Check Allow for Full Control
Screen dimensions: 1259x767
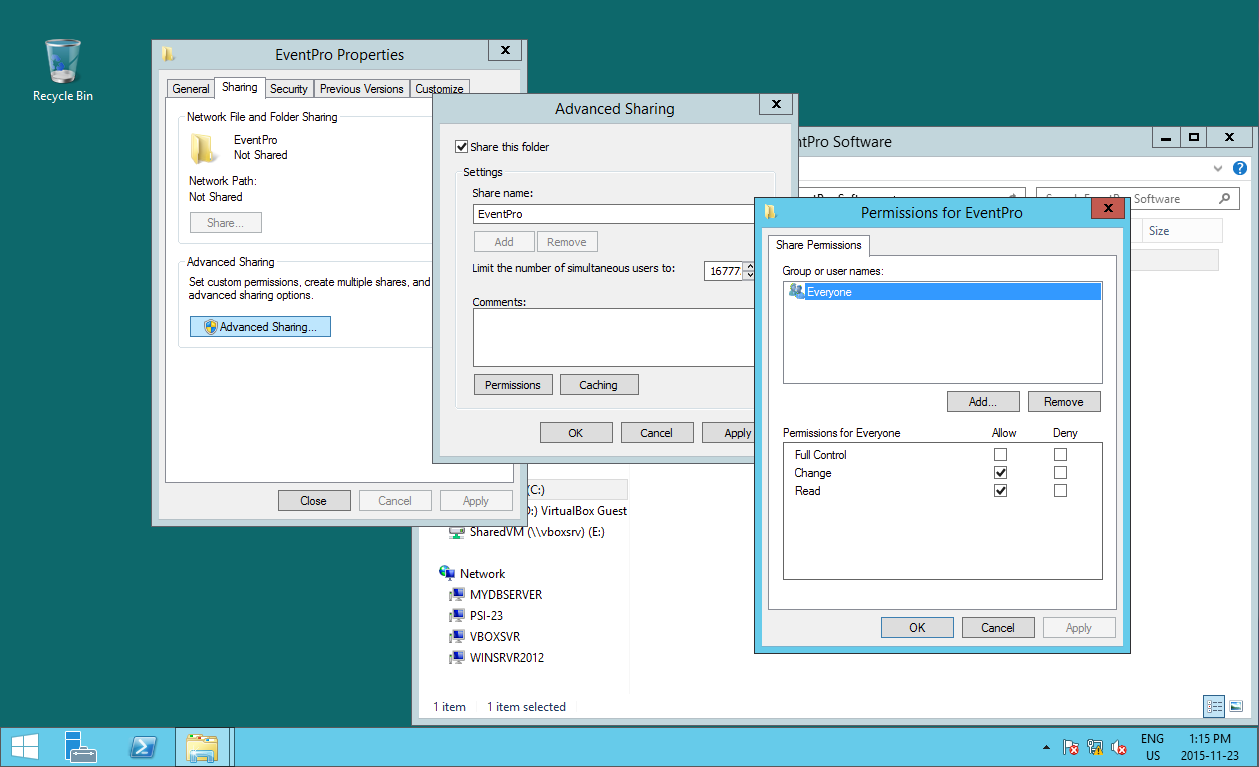pyautogui.click(x=1001, y=455)
